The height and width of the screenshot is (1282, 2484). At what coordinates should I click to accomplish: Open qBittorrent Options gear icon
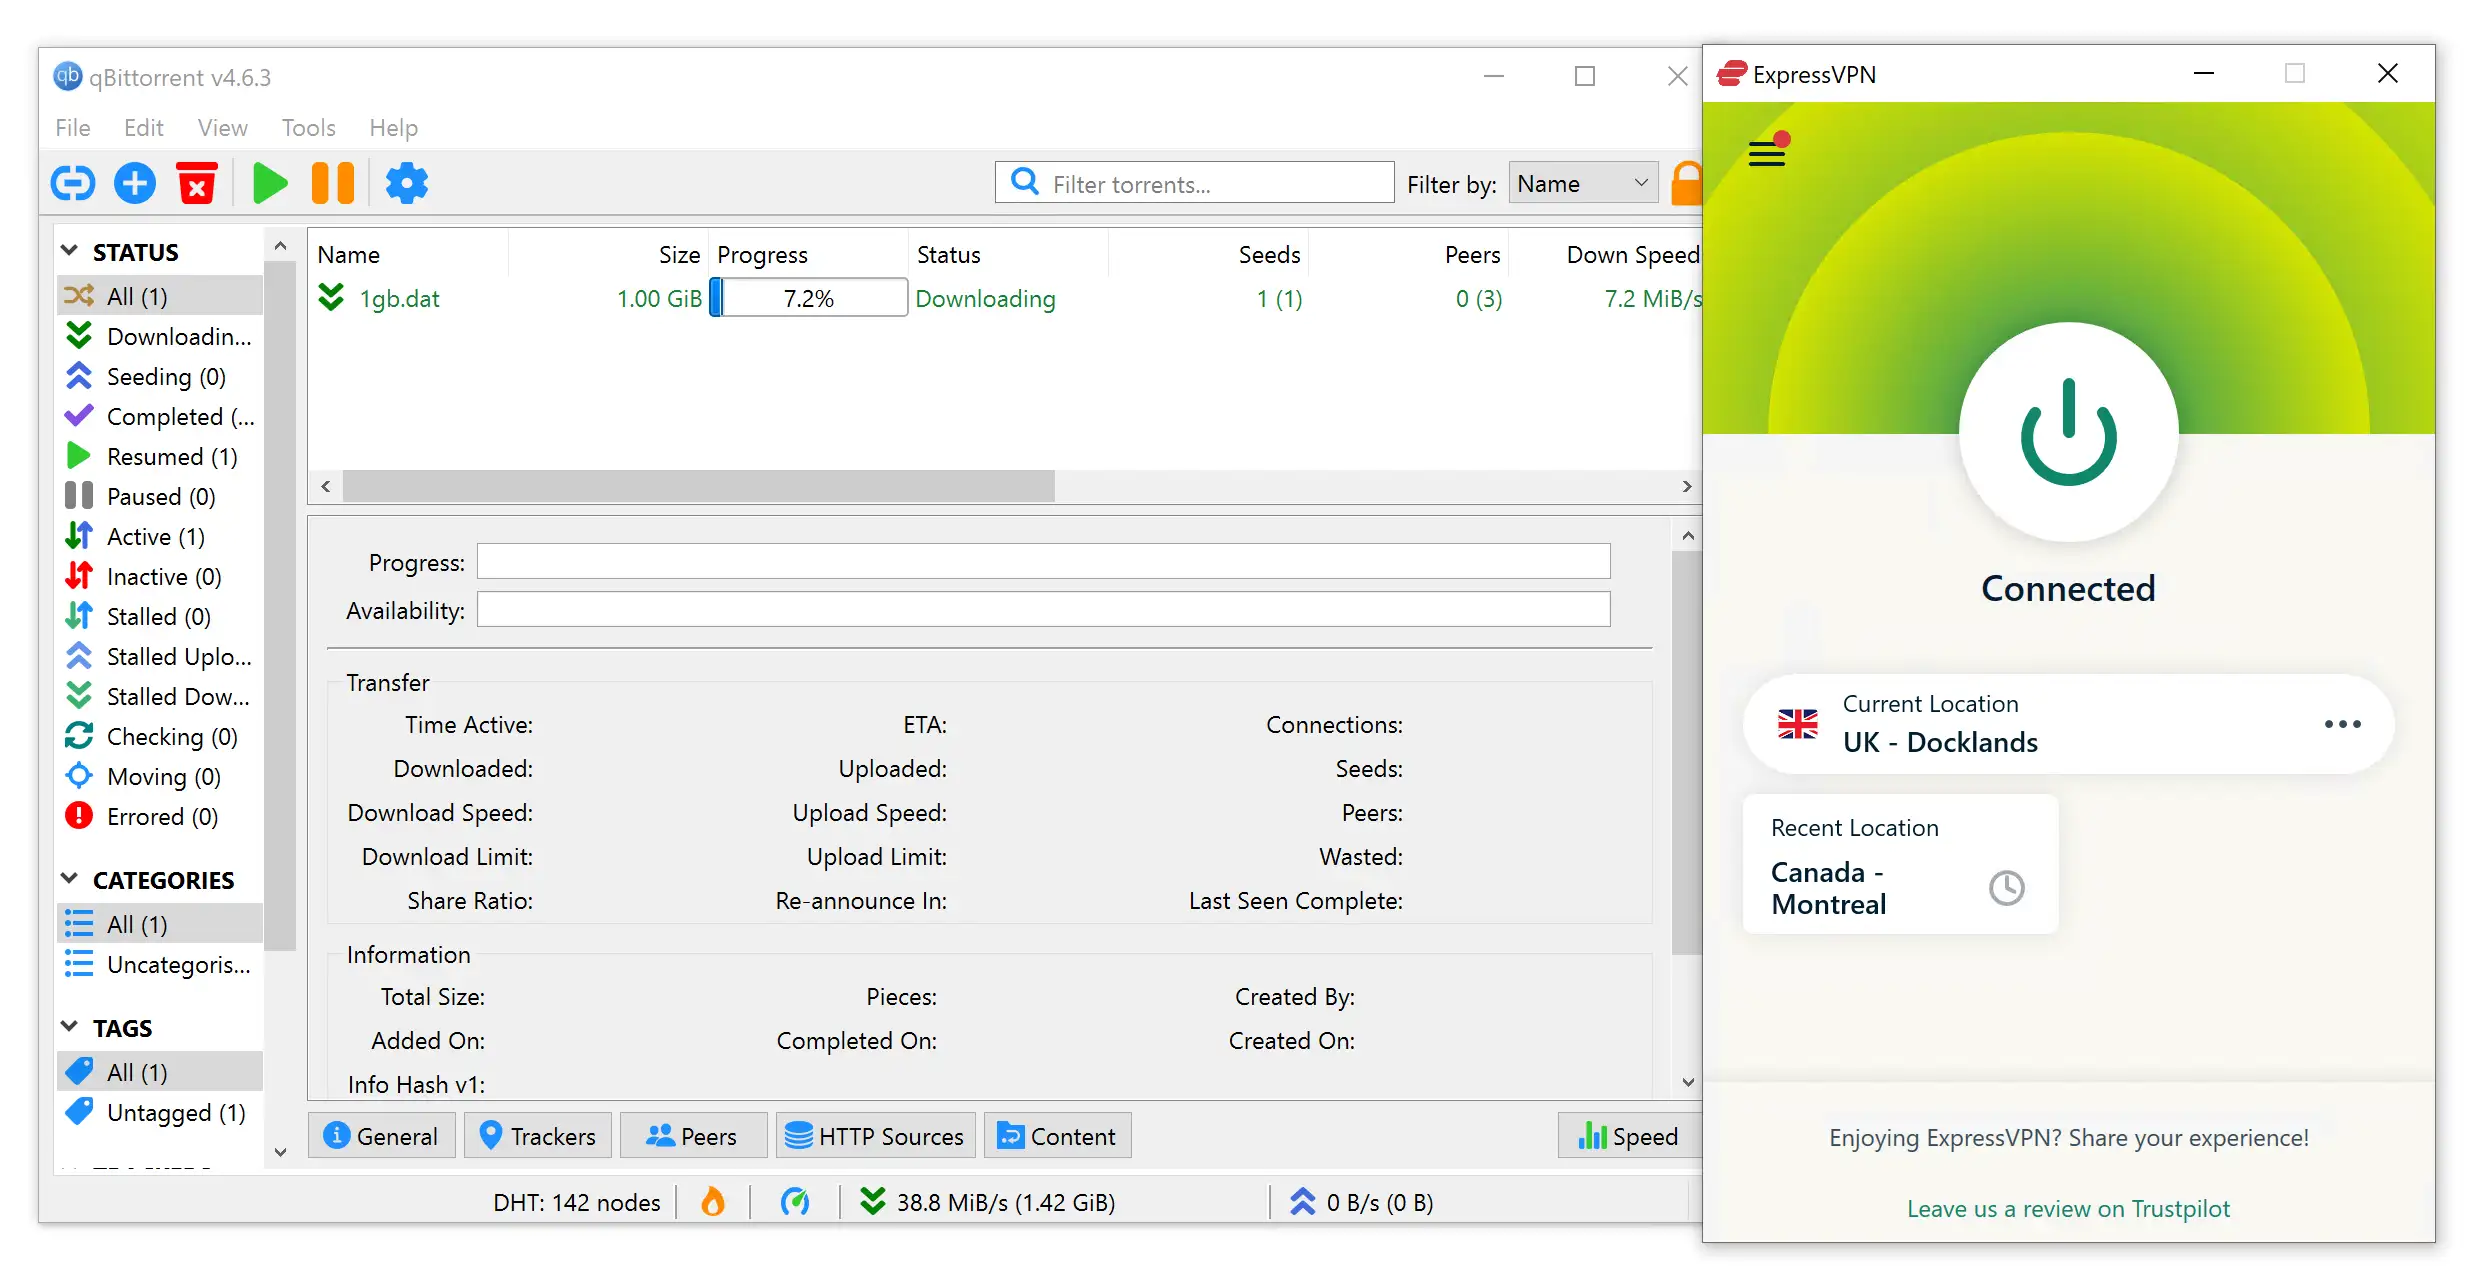pos(407,183)
